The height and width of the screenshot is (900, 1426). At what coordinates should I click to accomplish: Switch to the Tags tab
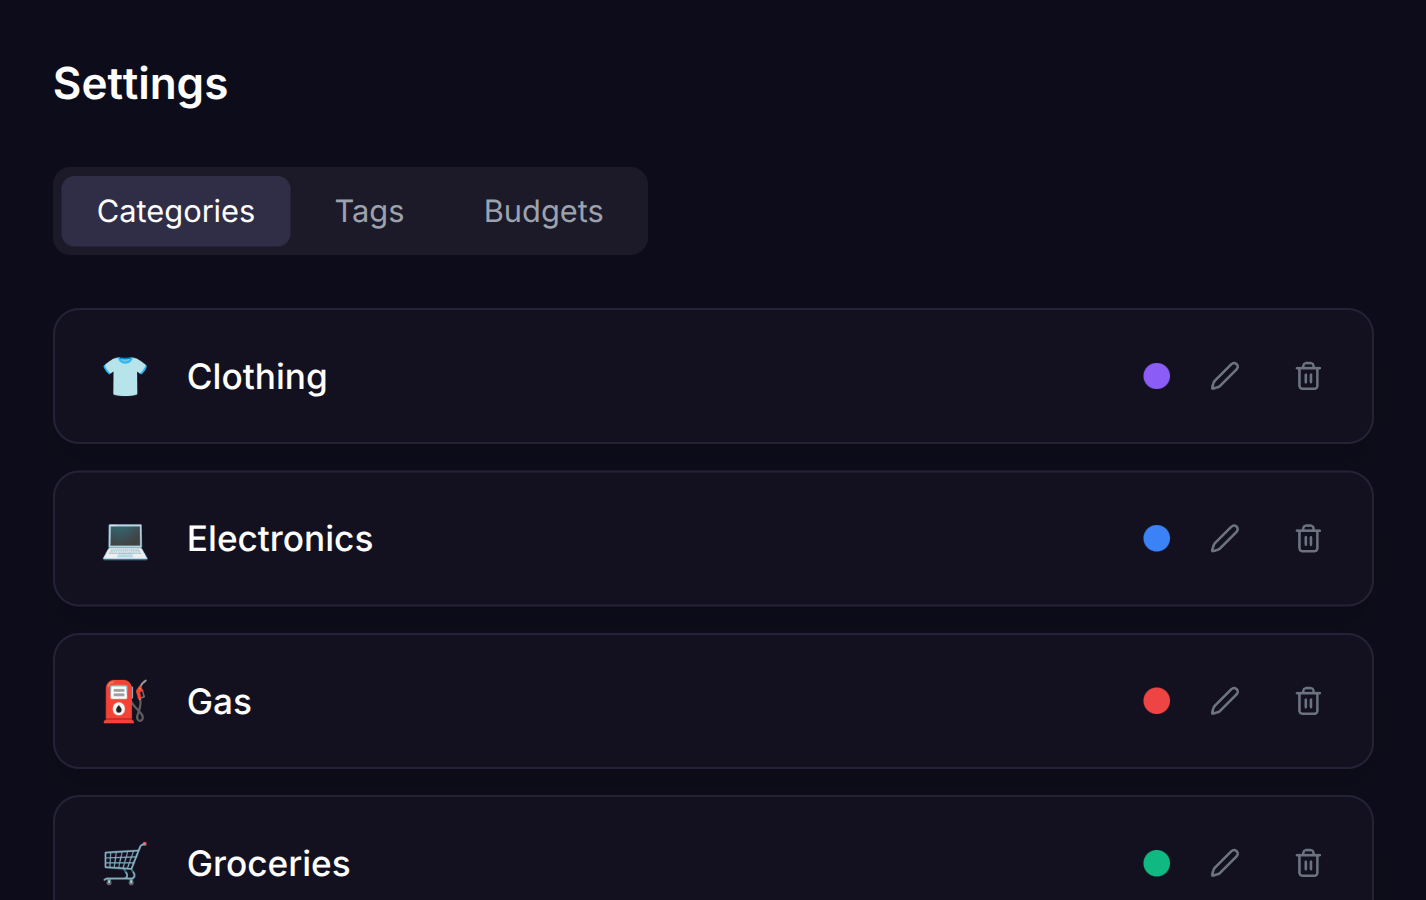click(369, 211)
